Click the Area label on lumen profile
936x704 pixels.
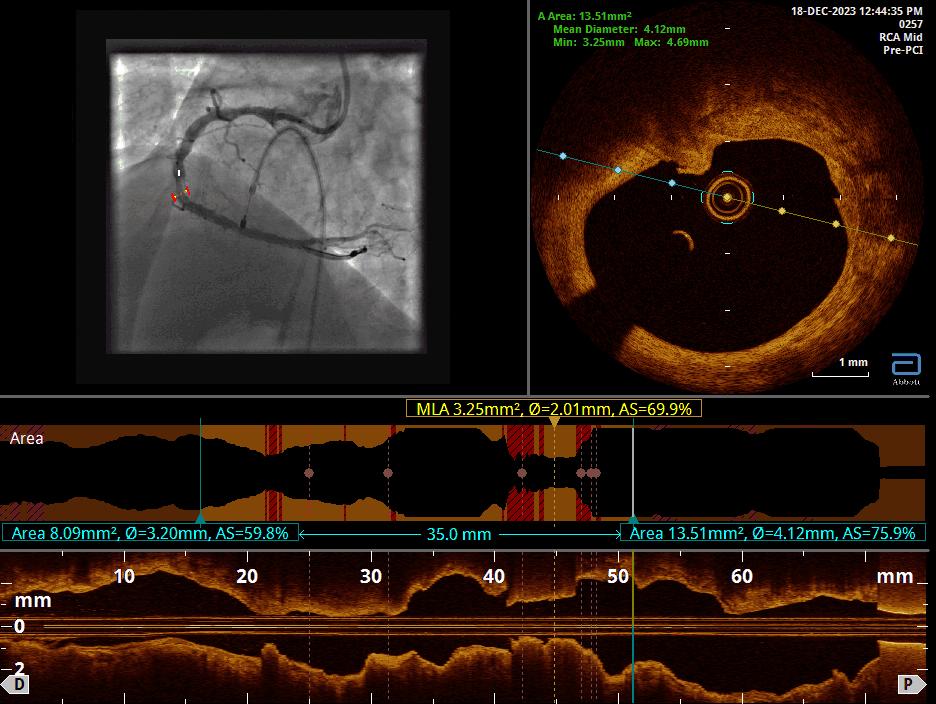(x=26, y=438)
